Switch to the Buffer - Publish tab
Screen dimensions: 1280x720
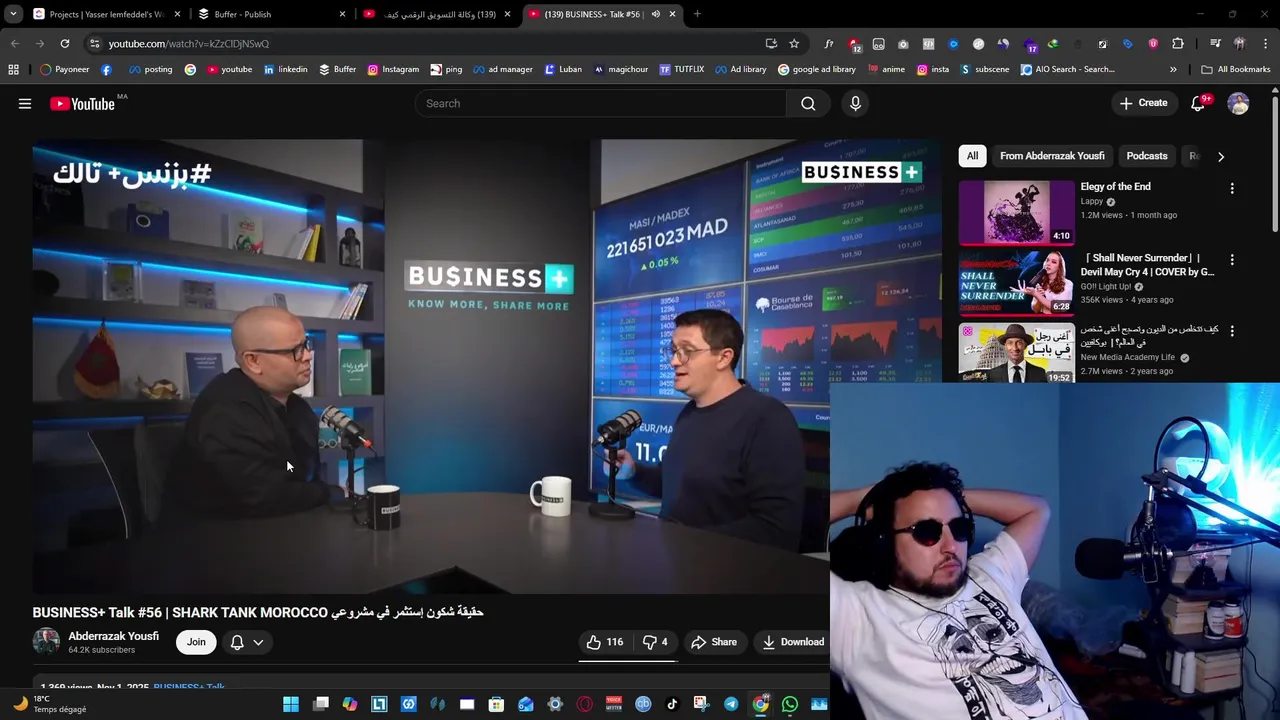point(270,14)
